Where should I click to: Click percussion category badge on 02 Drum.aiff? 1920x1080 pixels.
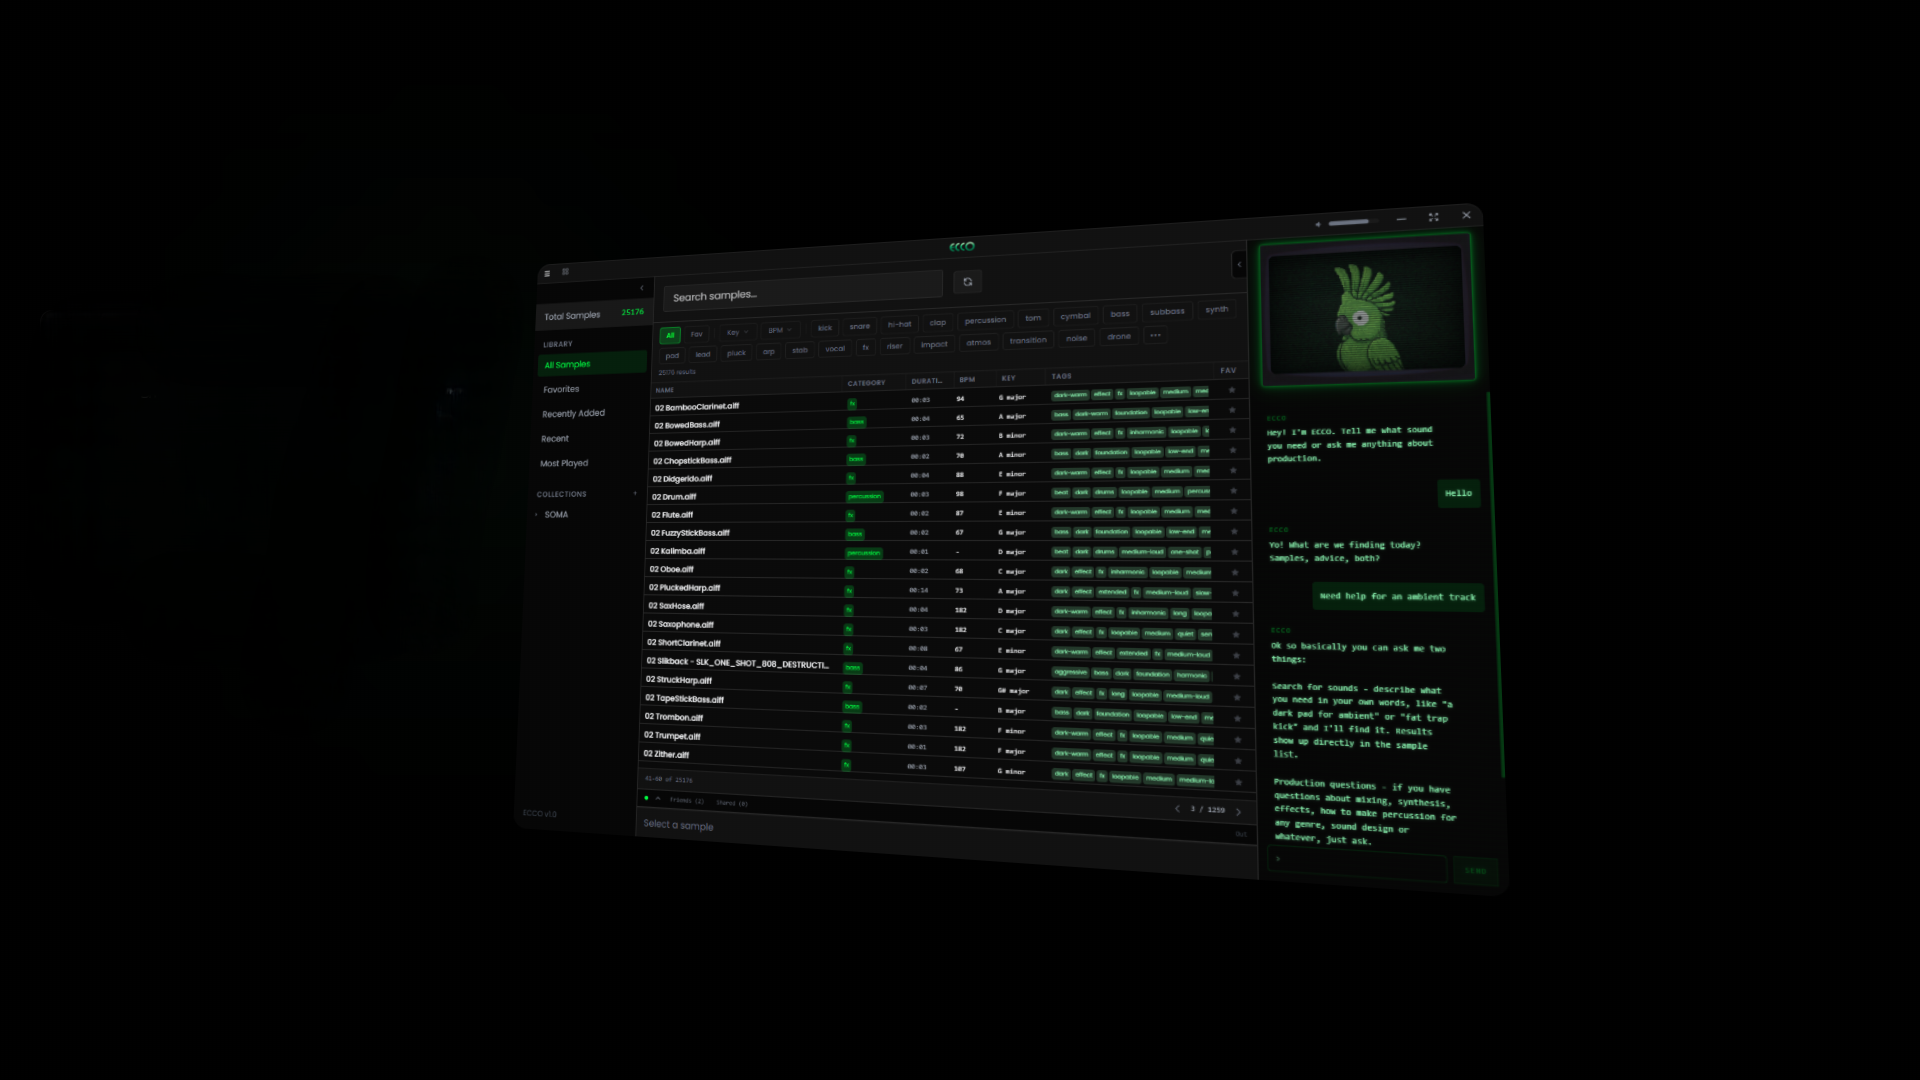(x=864, y=496)
